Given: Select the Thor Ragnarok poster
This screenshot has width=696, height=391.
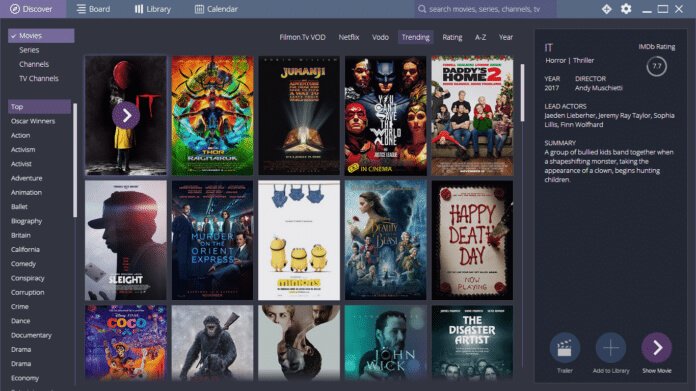Looking at the screenshot, I should tap(212, 115).
